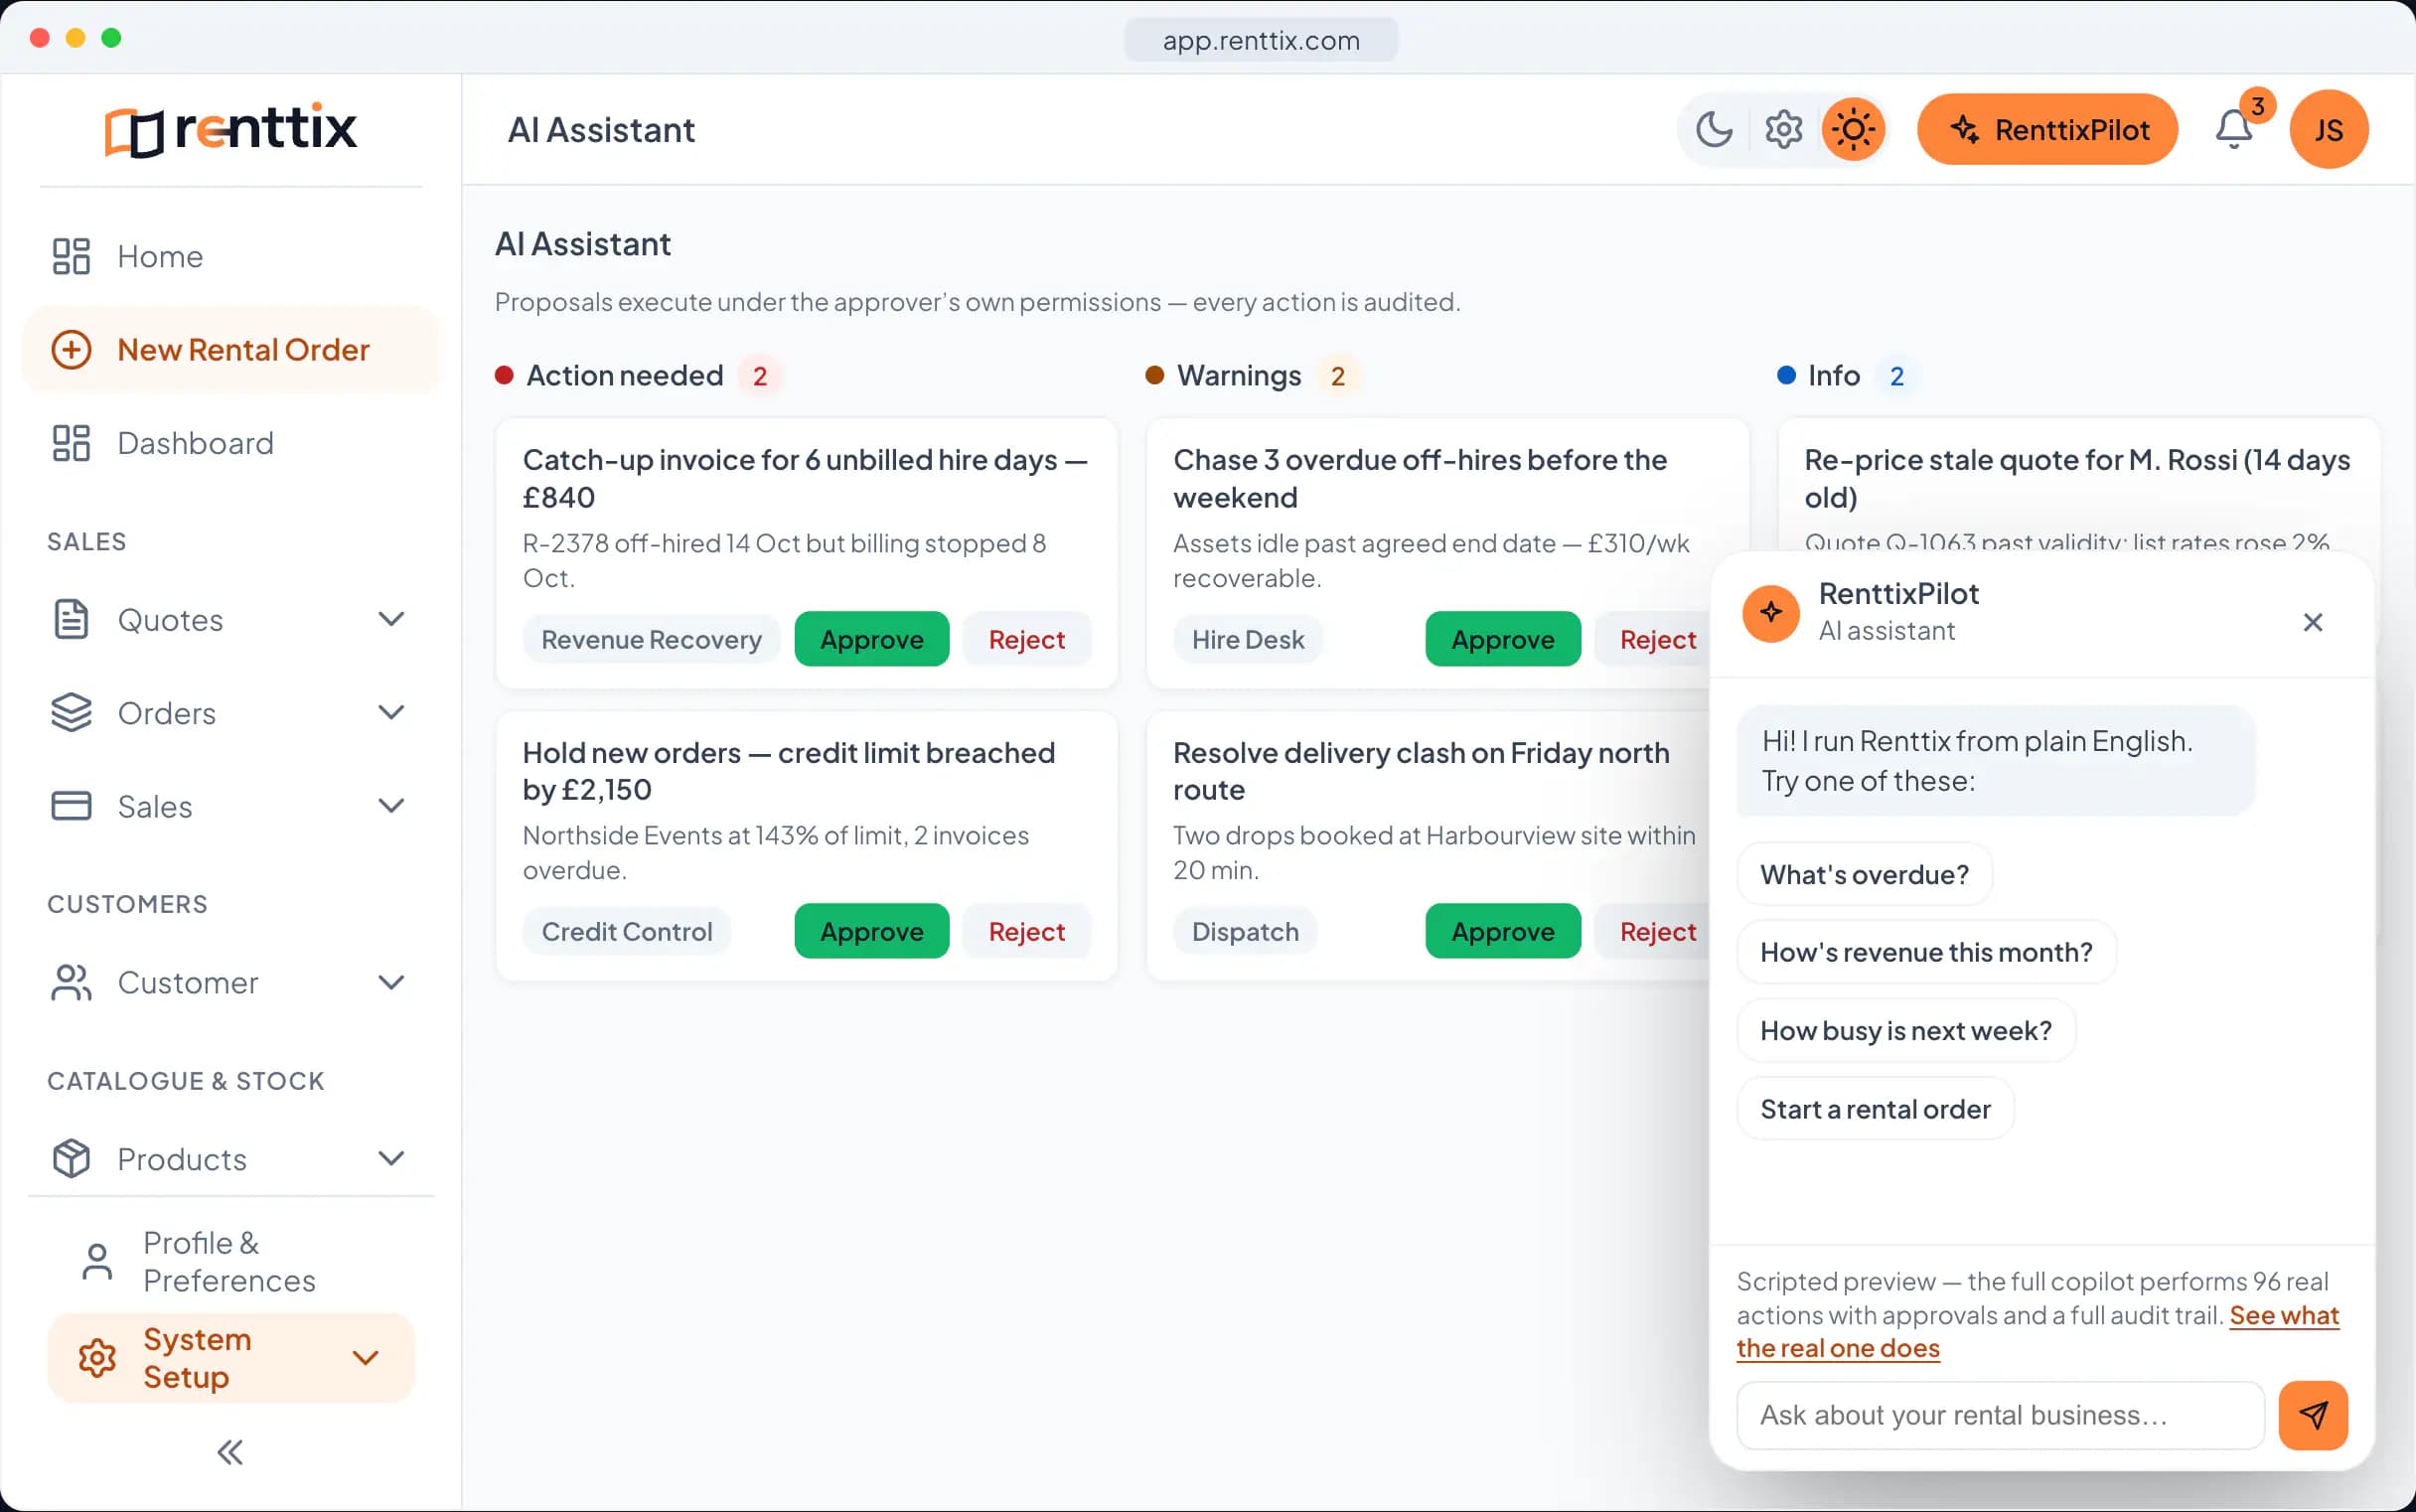Select the light mode sun icon

coord(1853,129)
